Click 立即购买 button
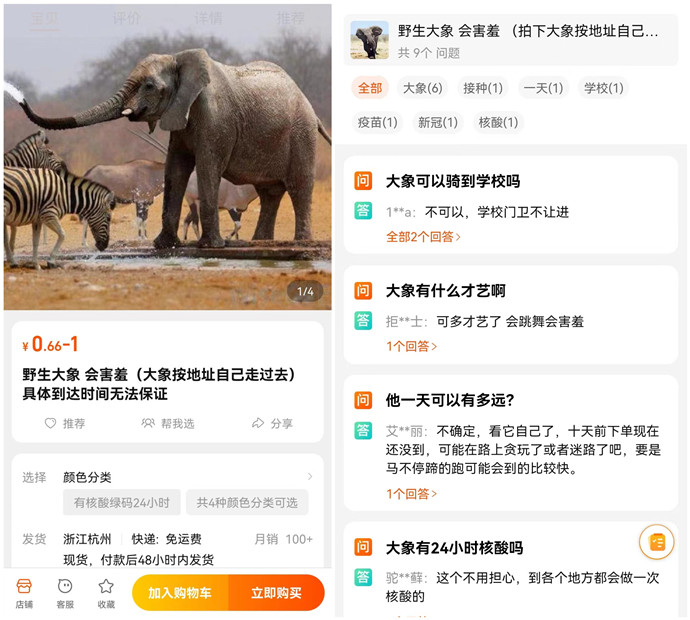Viewport: 690px width, 620px height. [276, 593]
